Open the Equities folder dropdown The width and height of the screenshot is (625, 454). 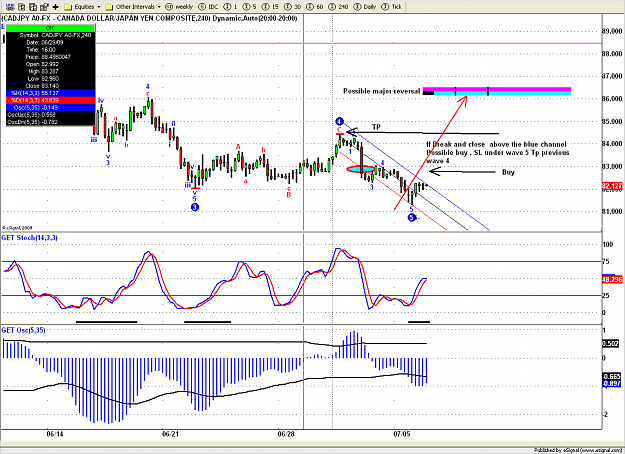pos(83,7)
